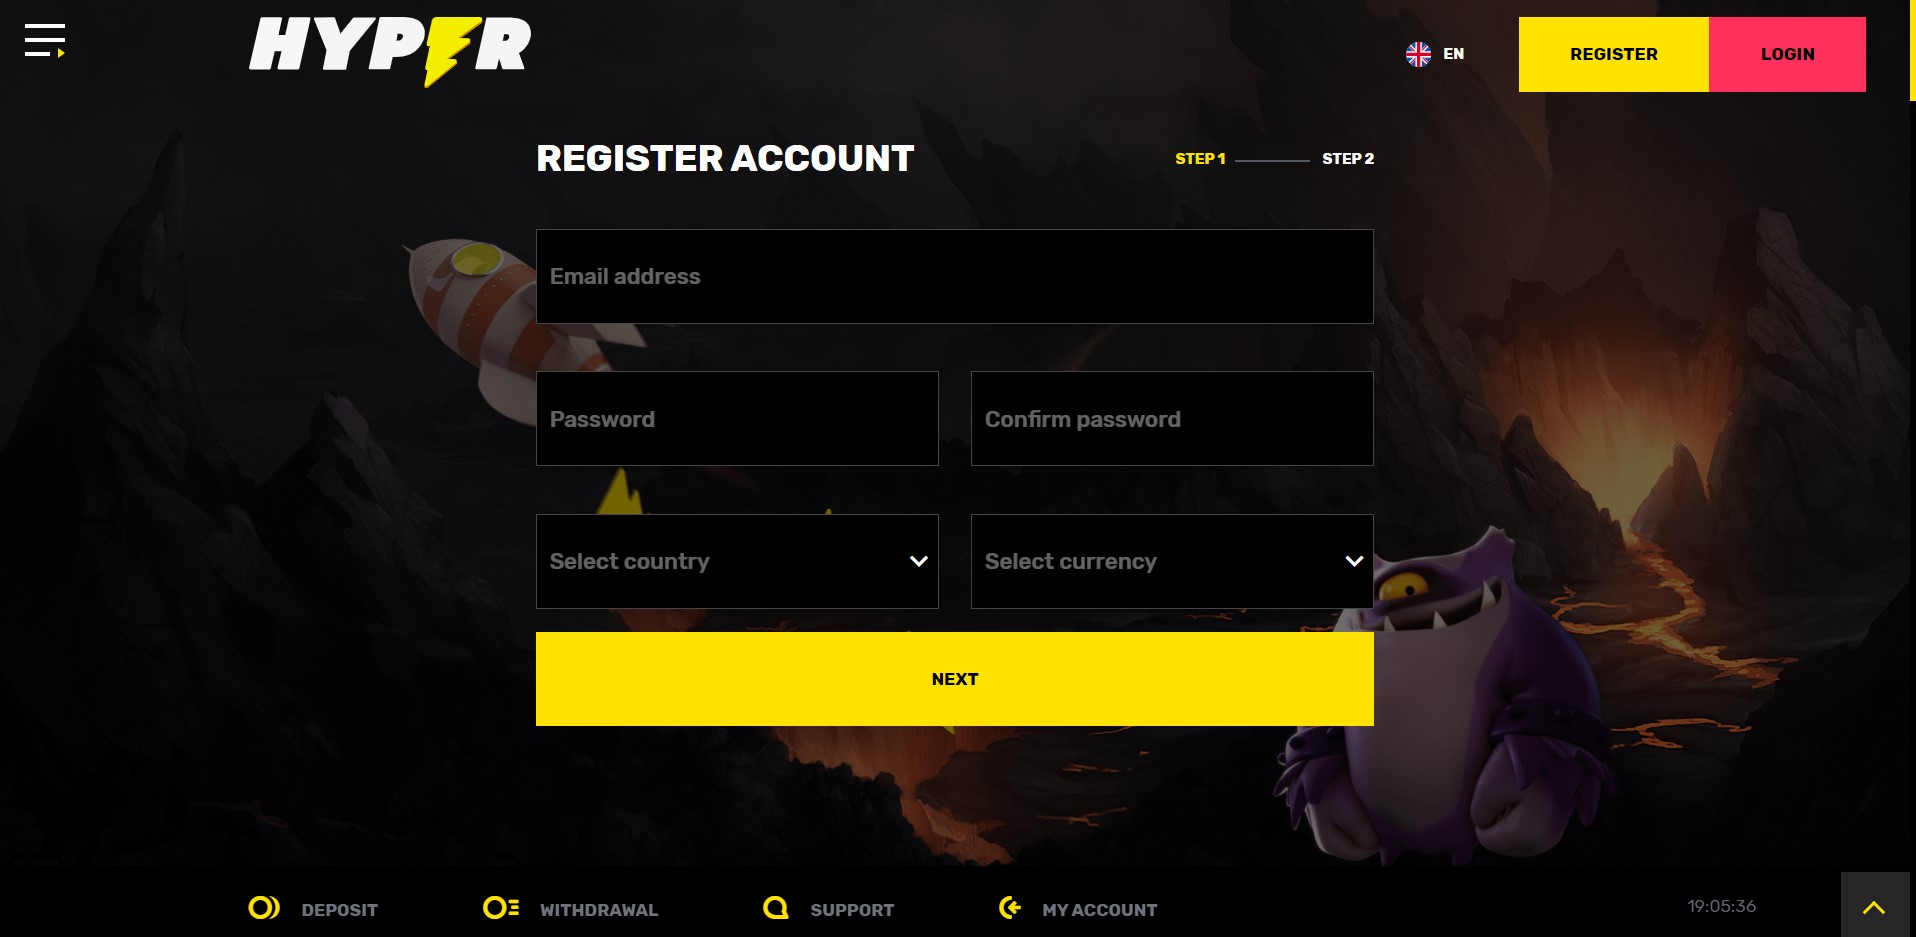Open the Support link in footer
1916x937 pixels.
coord(852,910)
